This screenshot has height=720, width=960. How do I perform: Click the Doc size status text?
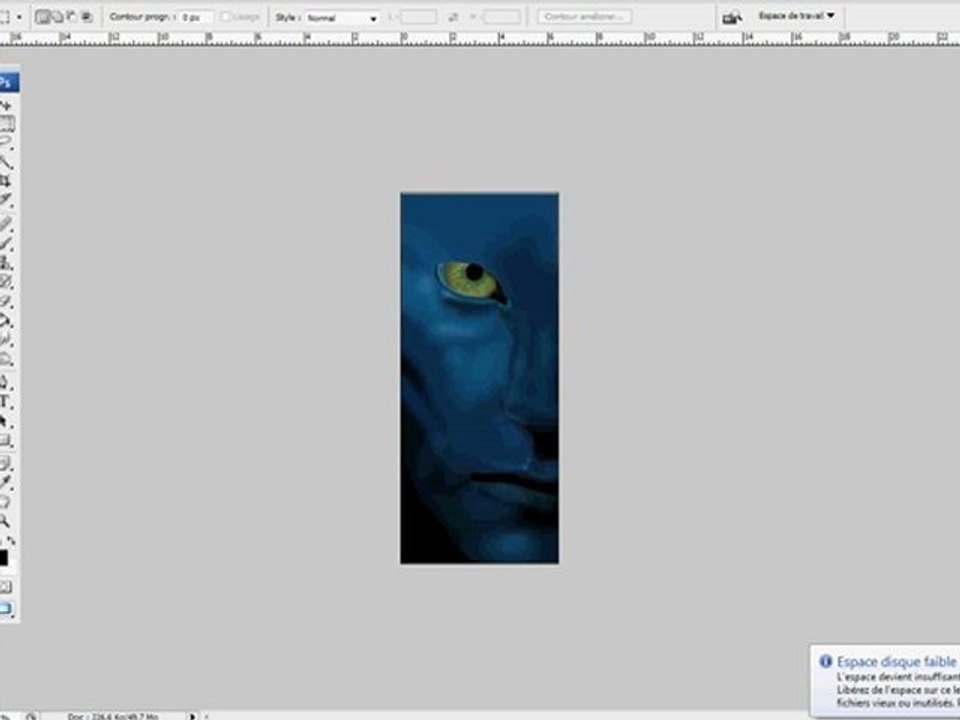tap(113, 716)
